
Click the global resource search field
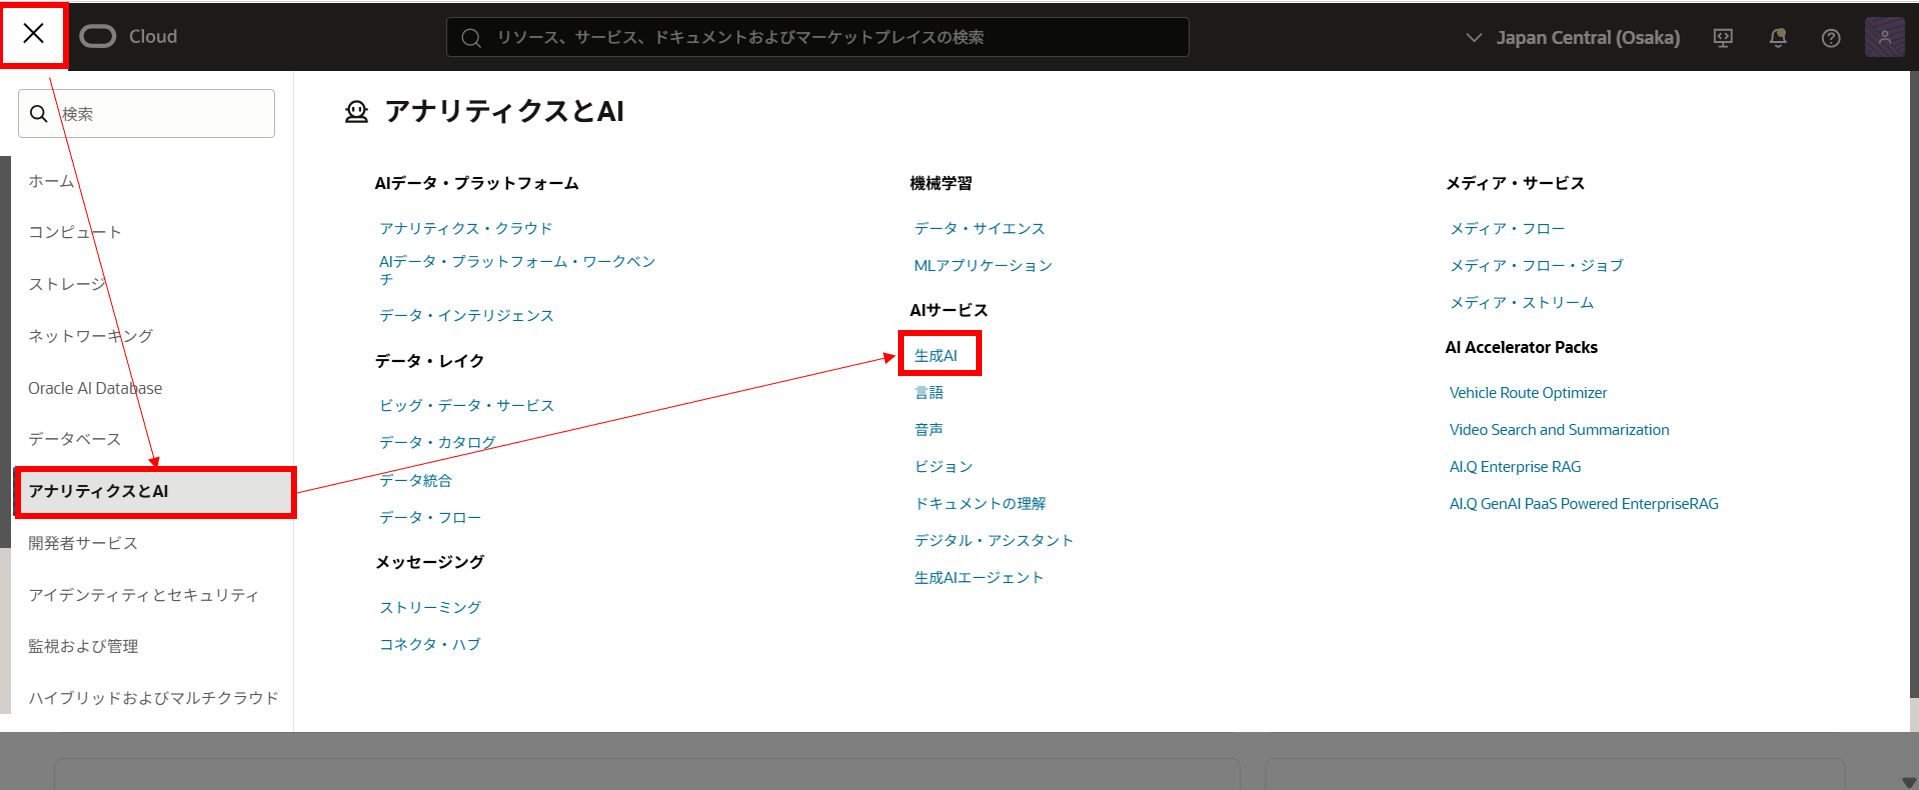click(817, 37)
